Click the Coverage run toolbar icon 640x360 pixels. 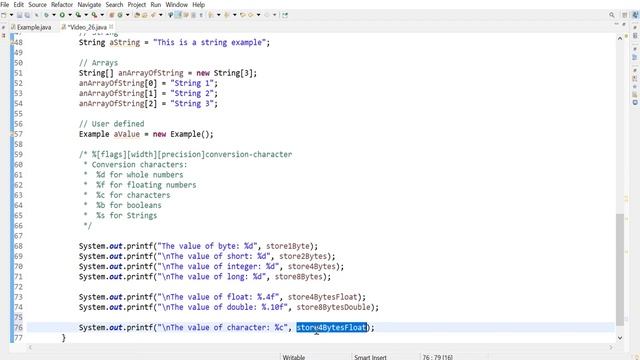78,15
